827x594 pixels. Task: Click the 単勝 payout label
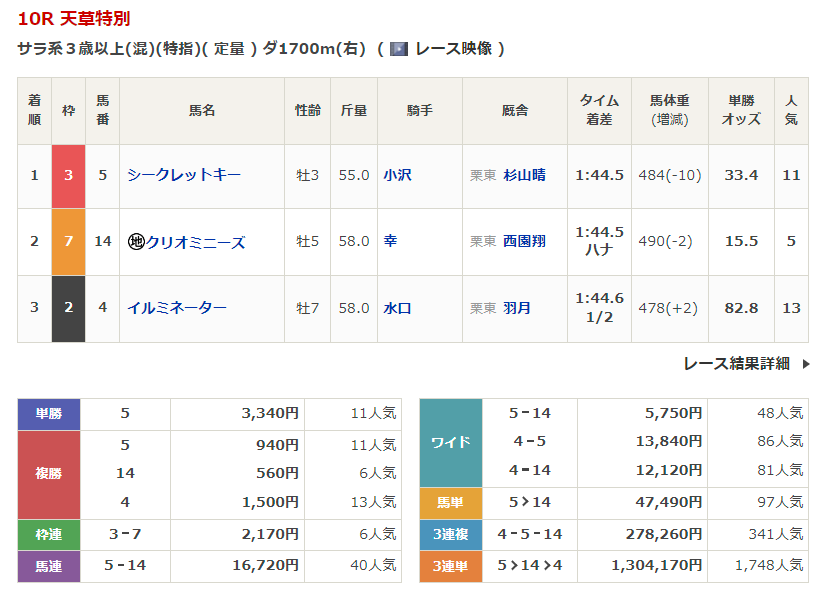[x=49, y=413]
